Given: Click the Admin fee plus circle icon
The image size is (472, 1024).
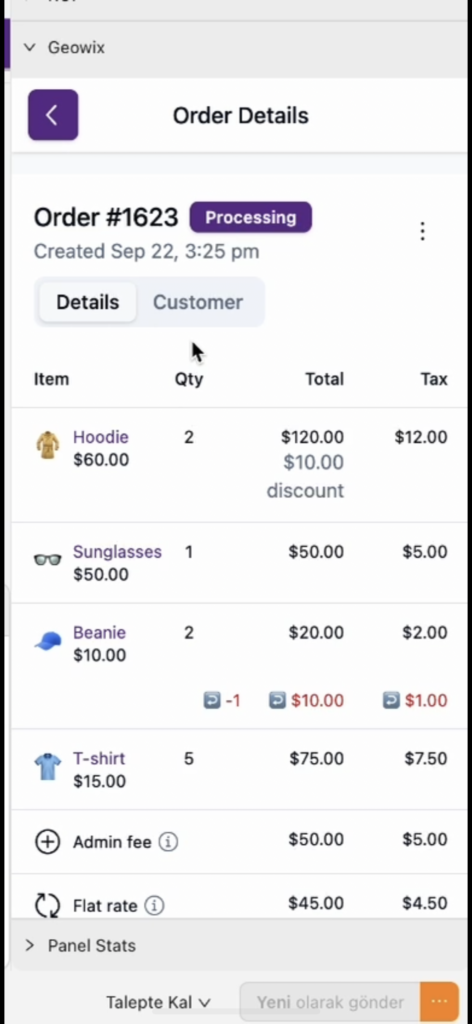Looking at the screenshot, I should 47,842.
